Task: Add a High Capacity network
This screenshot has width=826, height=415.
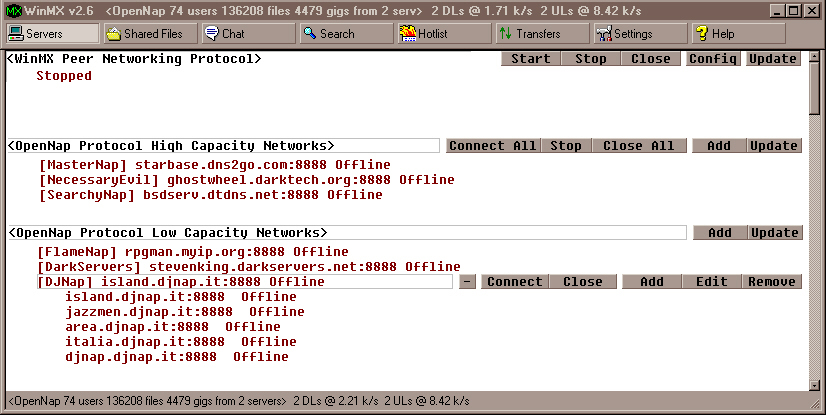Action: click(719, 146)
